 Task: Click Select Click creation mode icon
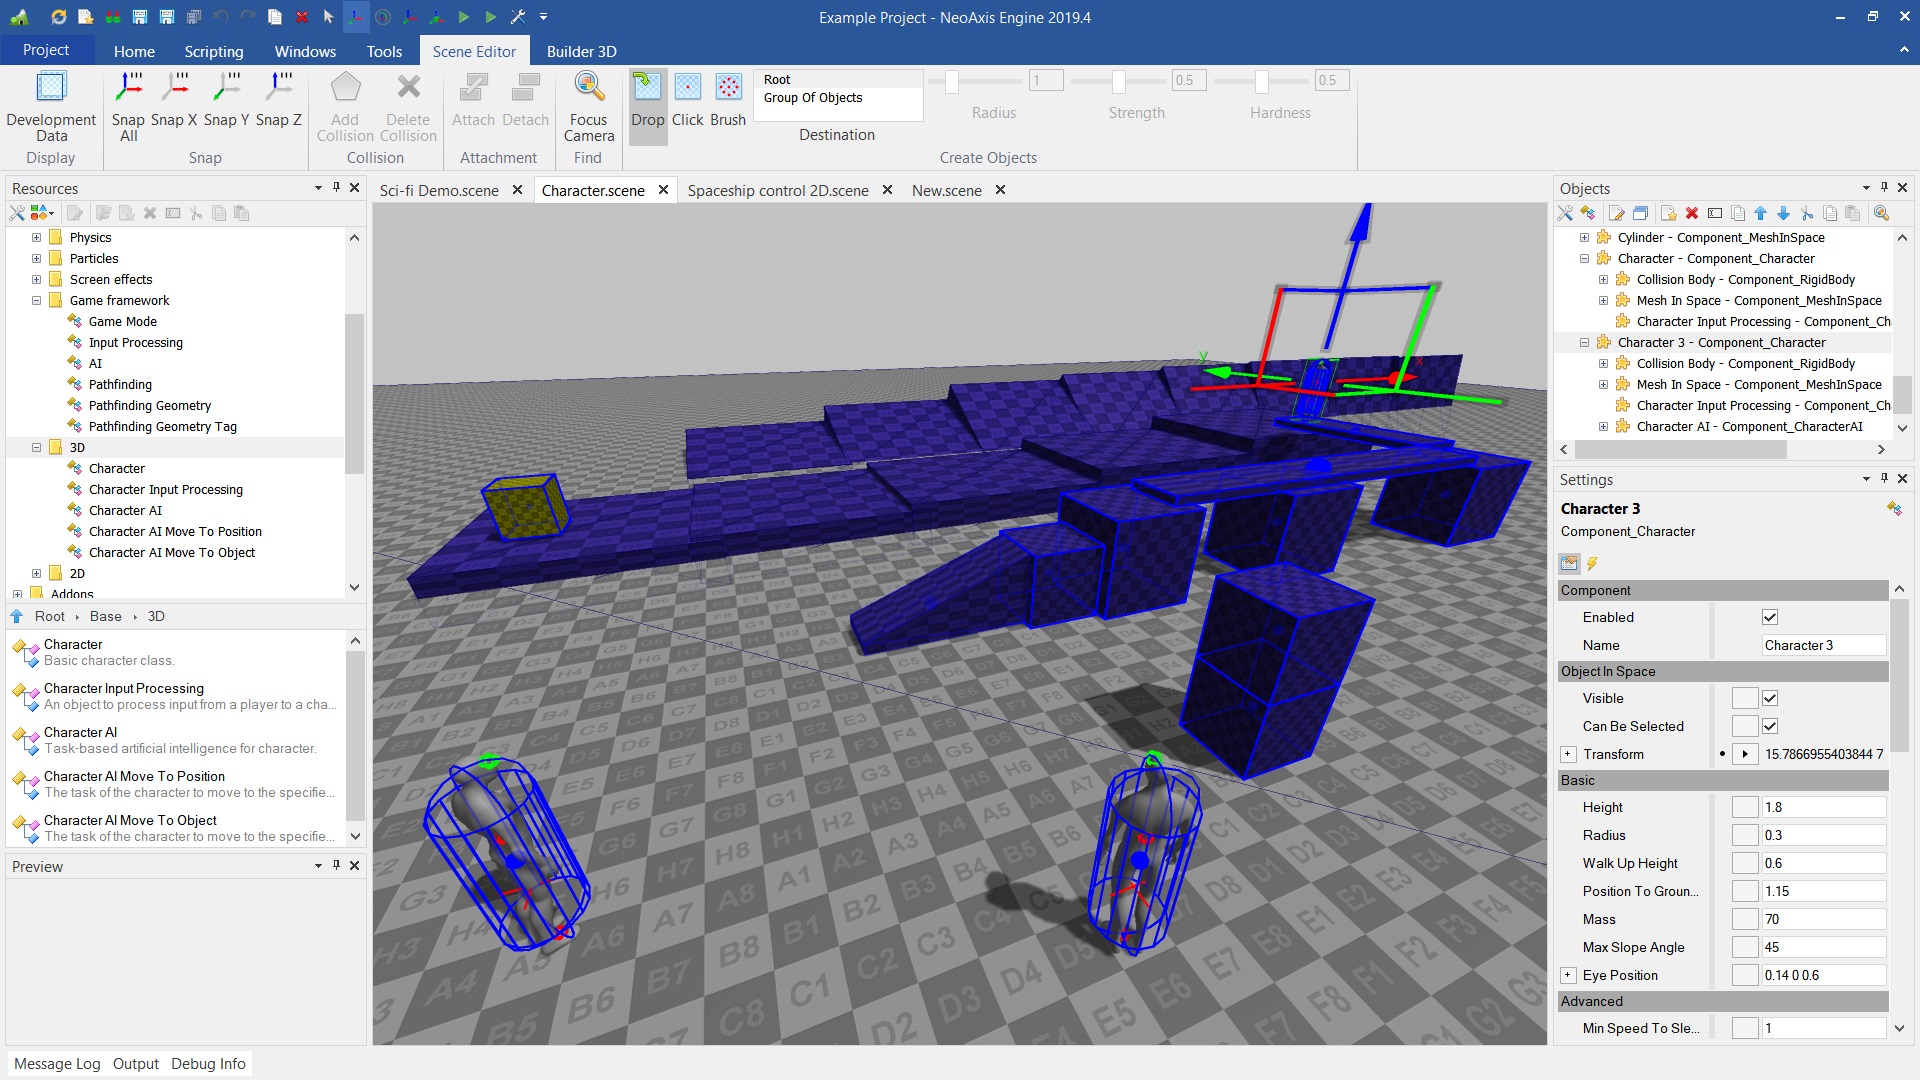688,88
